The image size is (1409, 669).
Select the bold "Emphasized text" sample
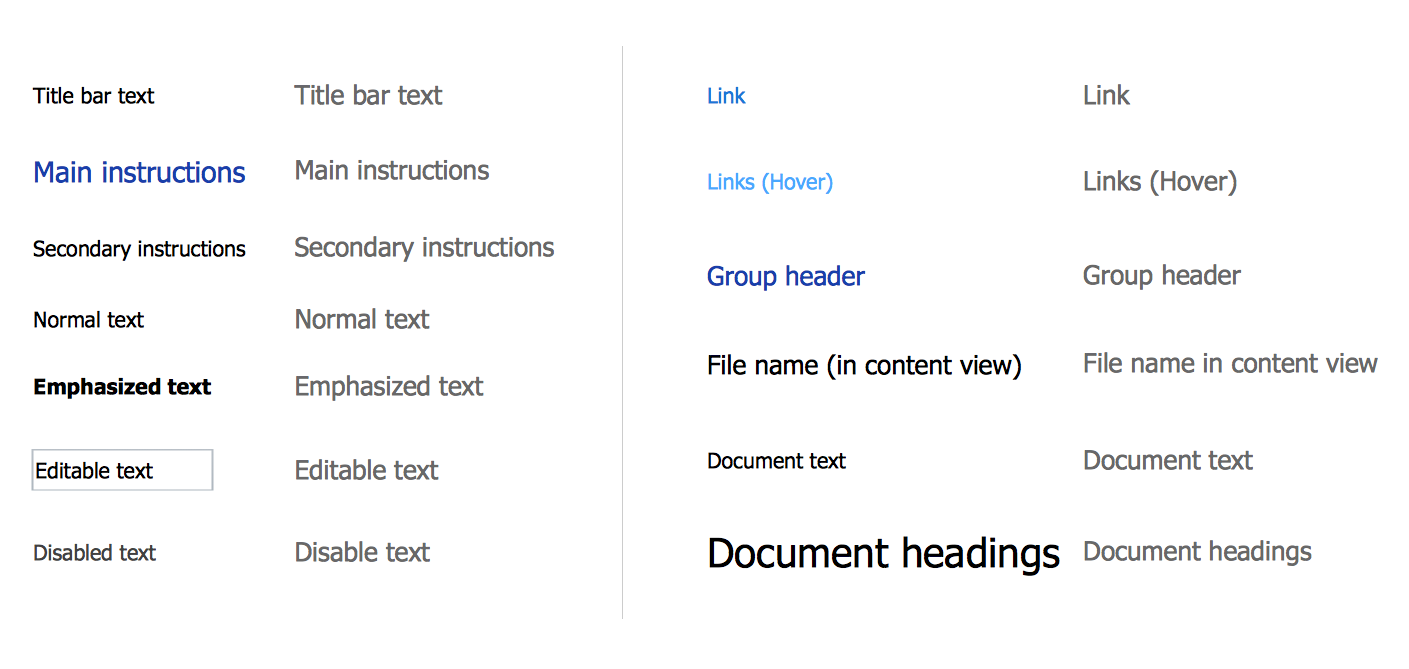(x=122, y=387)
